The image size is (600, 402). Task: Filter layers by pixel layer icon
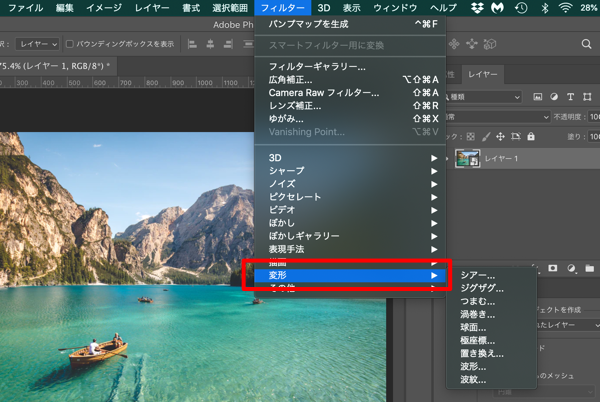(x=538, y=97)
